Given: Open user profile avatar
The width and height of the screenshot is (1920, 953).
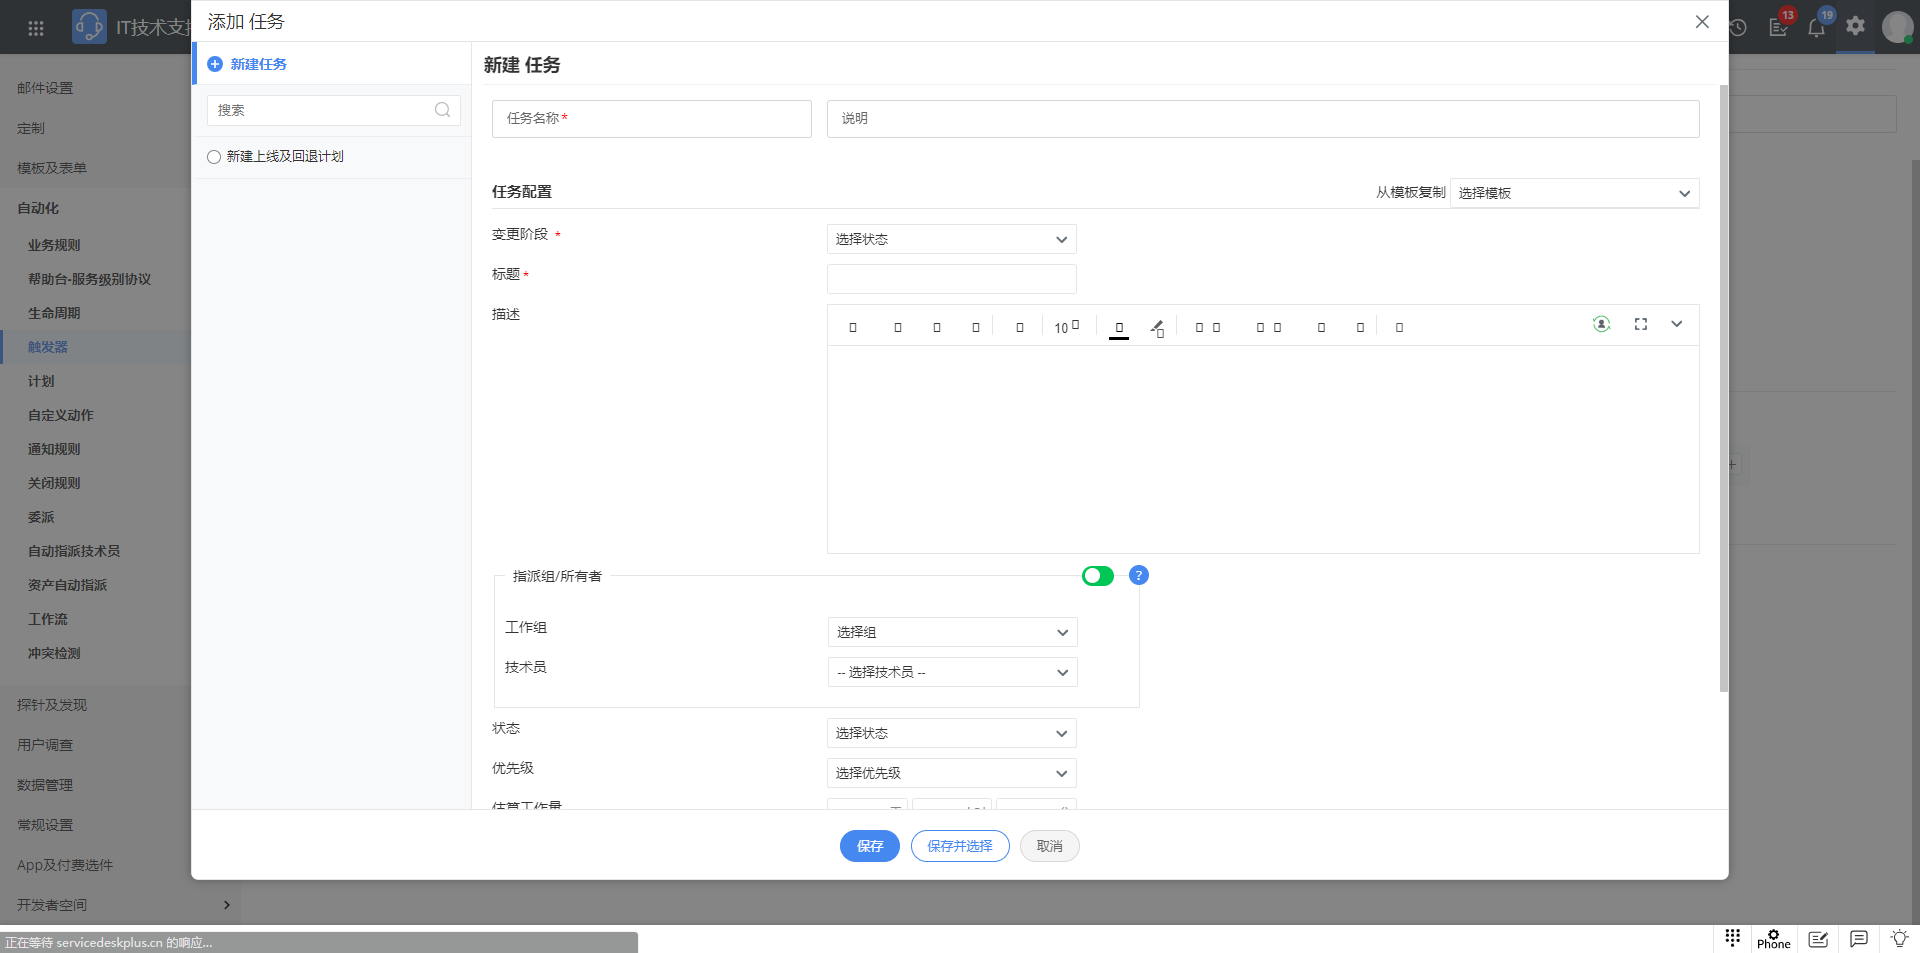Looking at the screenshot, I should 1897,27.
